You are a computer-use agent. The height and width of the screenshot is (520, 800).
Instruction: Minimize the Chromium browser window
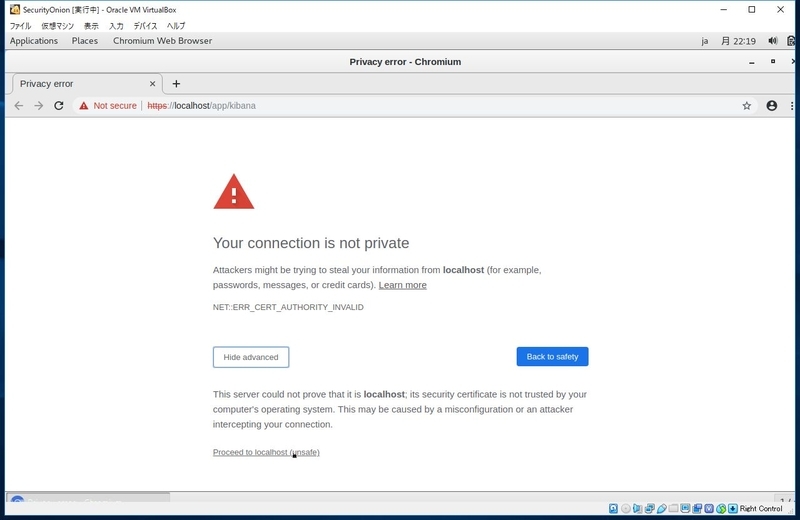click(752, 62)
